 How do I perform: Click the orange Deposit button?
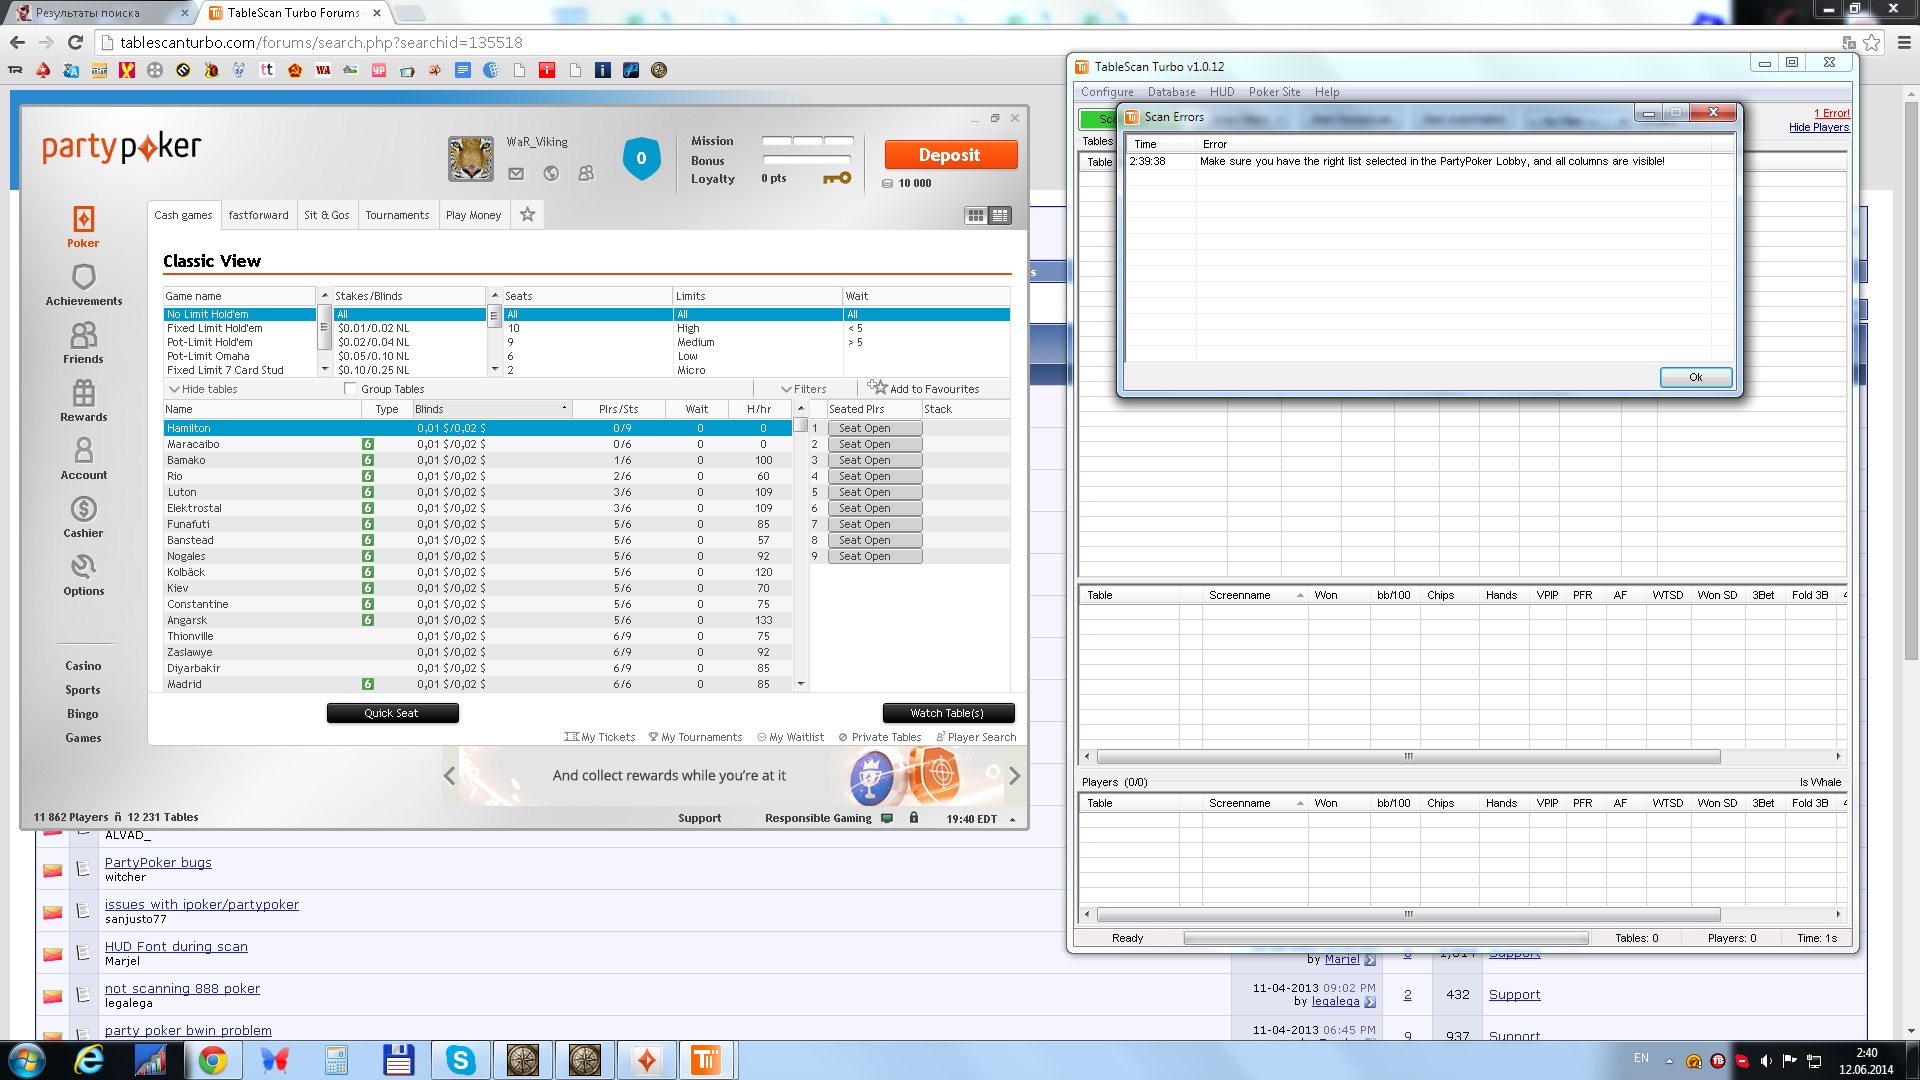(x=950, y=155)
